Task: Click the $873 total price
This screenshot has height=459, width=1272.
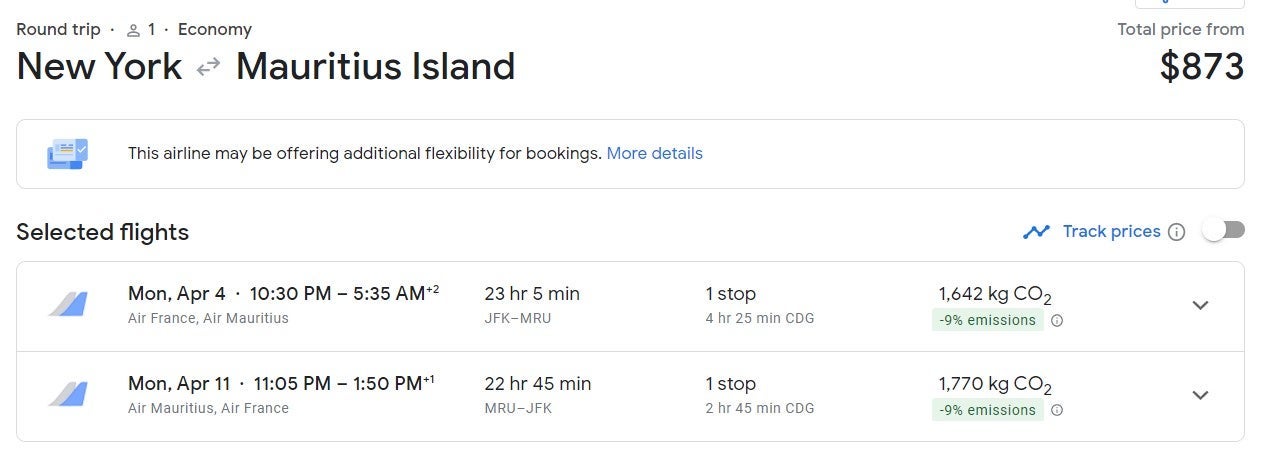Action: click(x=1201, y=67)
